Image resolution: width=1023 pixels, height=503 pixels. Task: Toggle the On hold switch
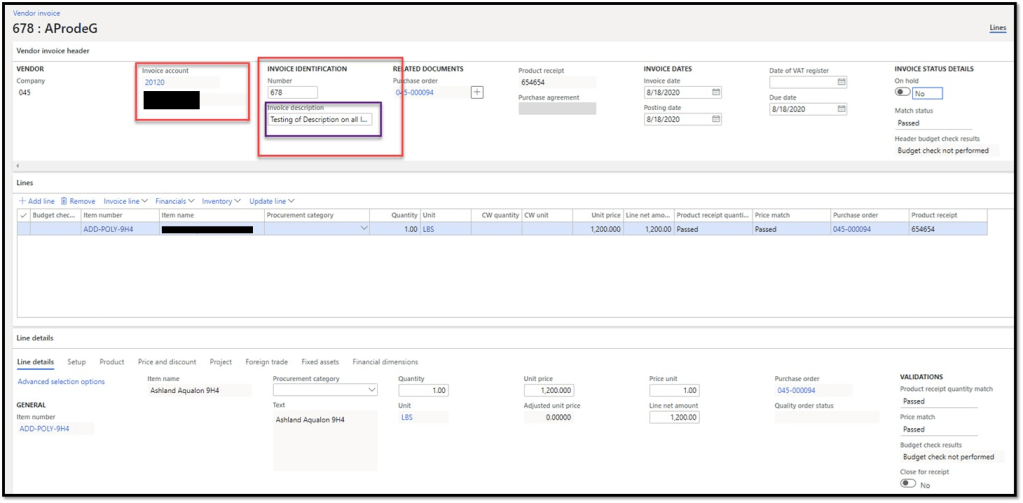[x=903, y=92]
